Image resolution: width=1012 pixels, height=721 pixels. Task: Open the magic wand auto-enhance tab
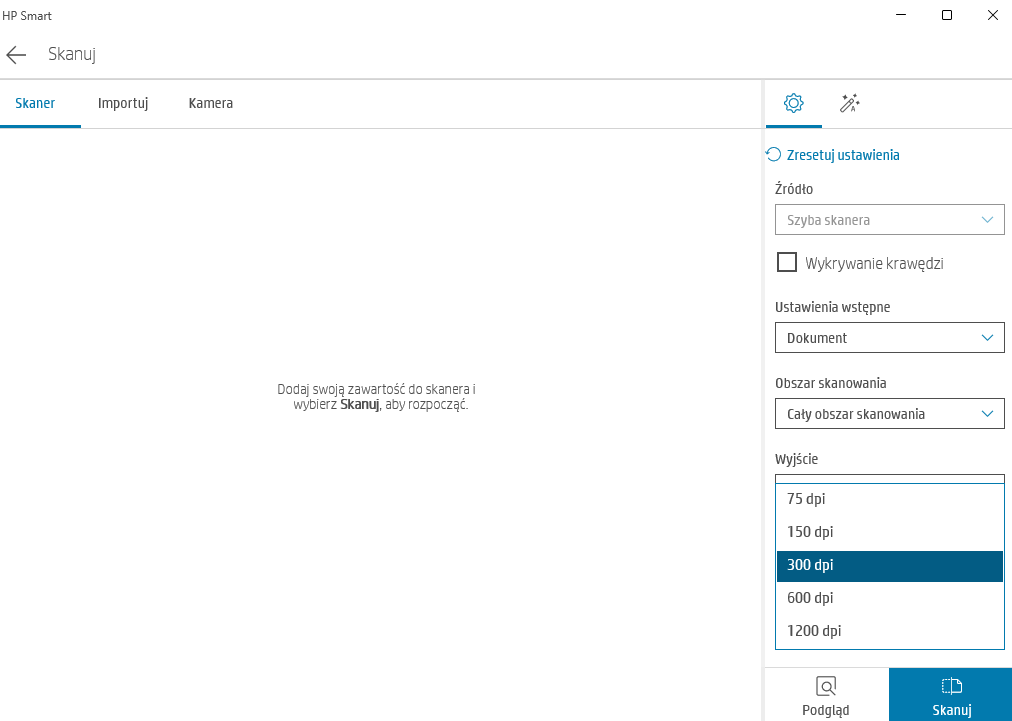point(850,103)
